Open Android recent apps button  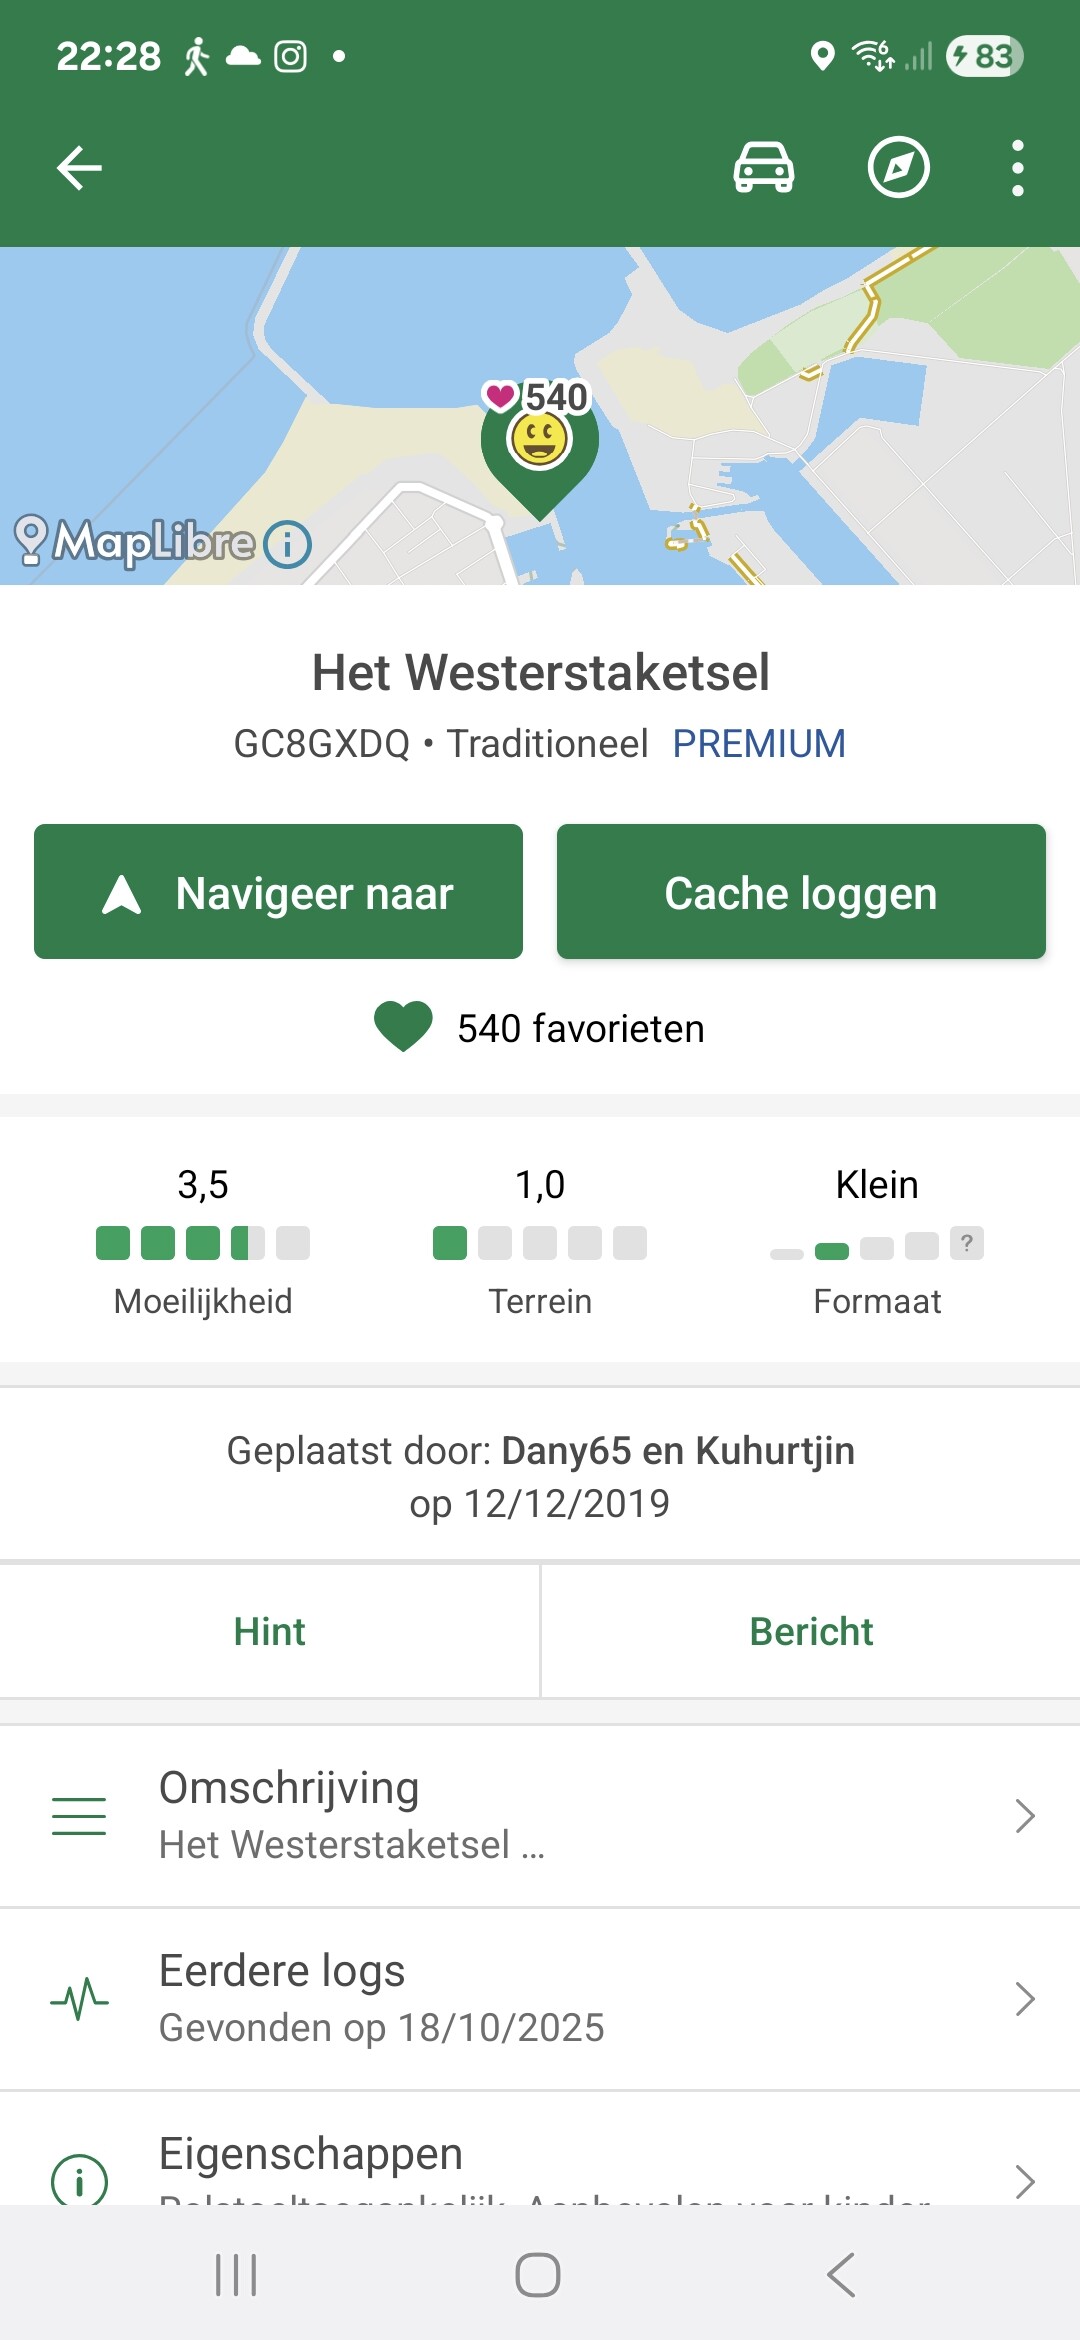click(x=237, y=2275)
